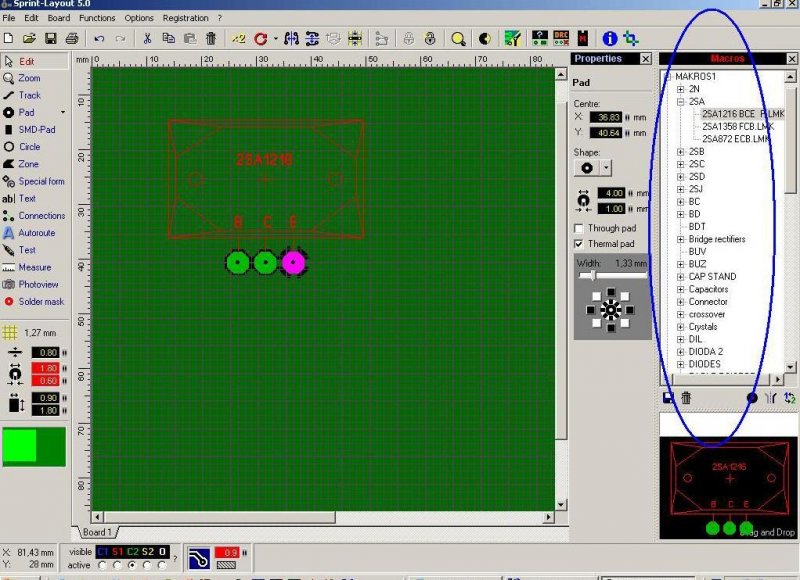Cut selection with scissors icon

tap(147, 38)
